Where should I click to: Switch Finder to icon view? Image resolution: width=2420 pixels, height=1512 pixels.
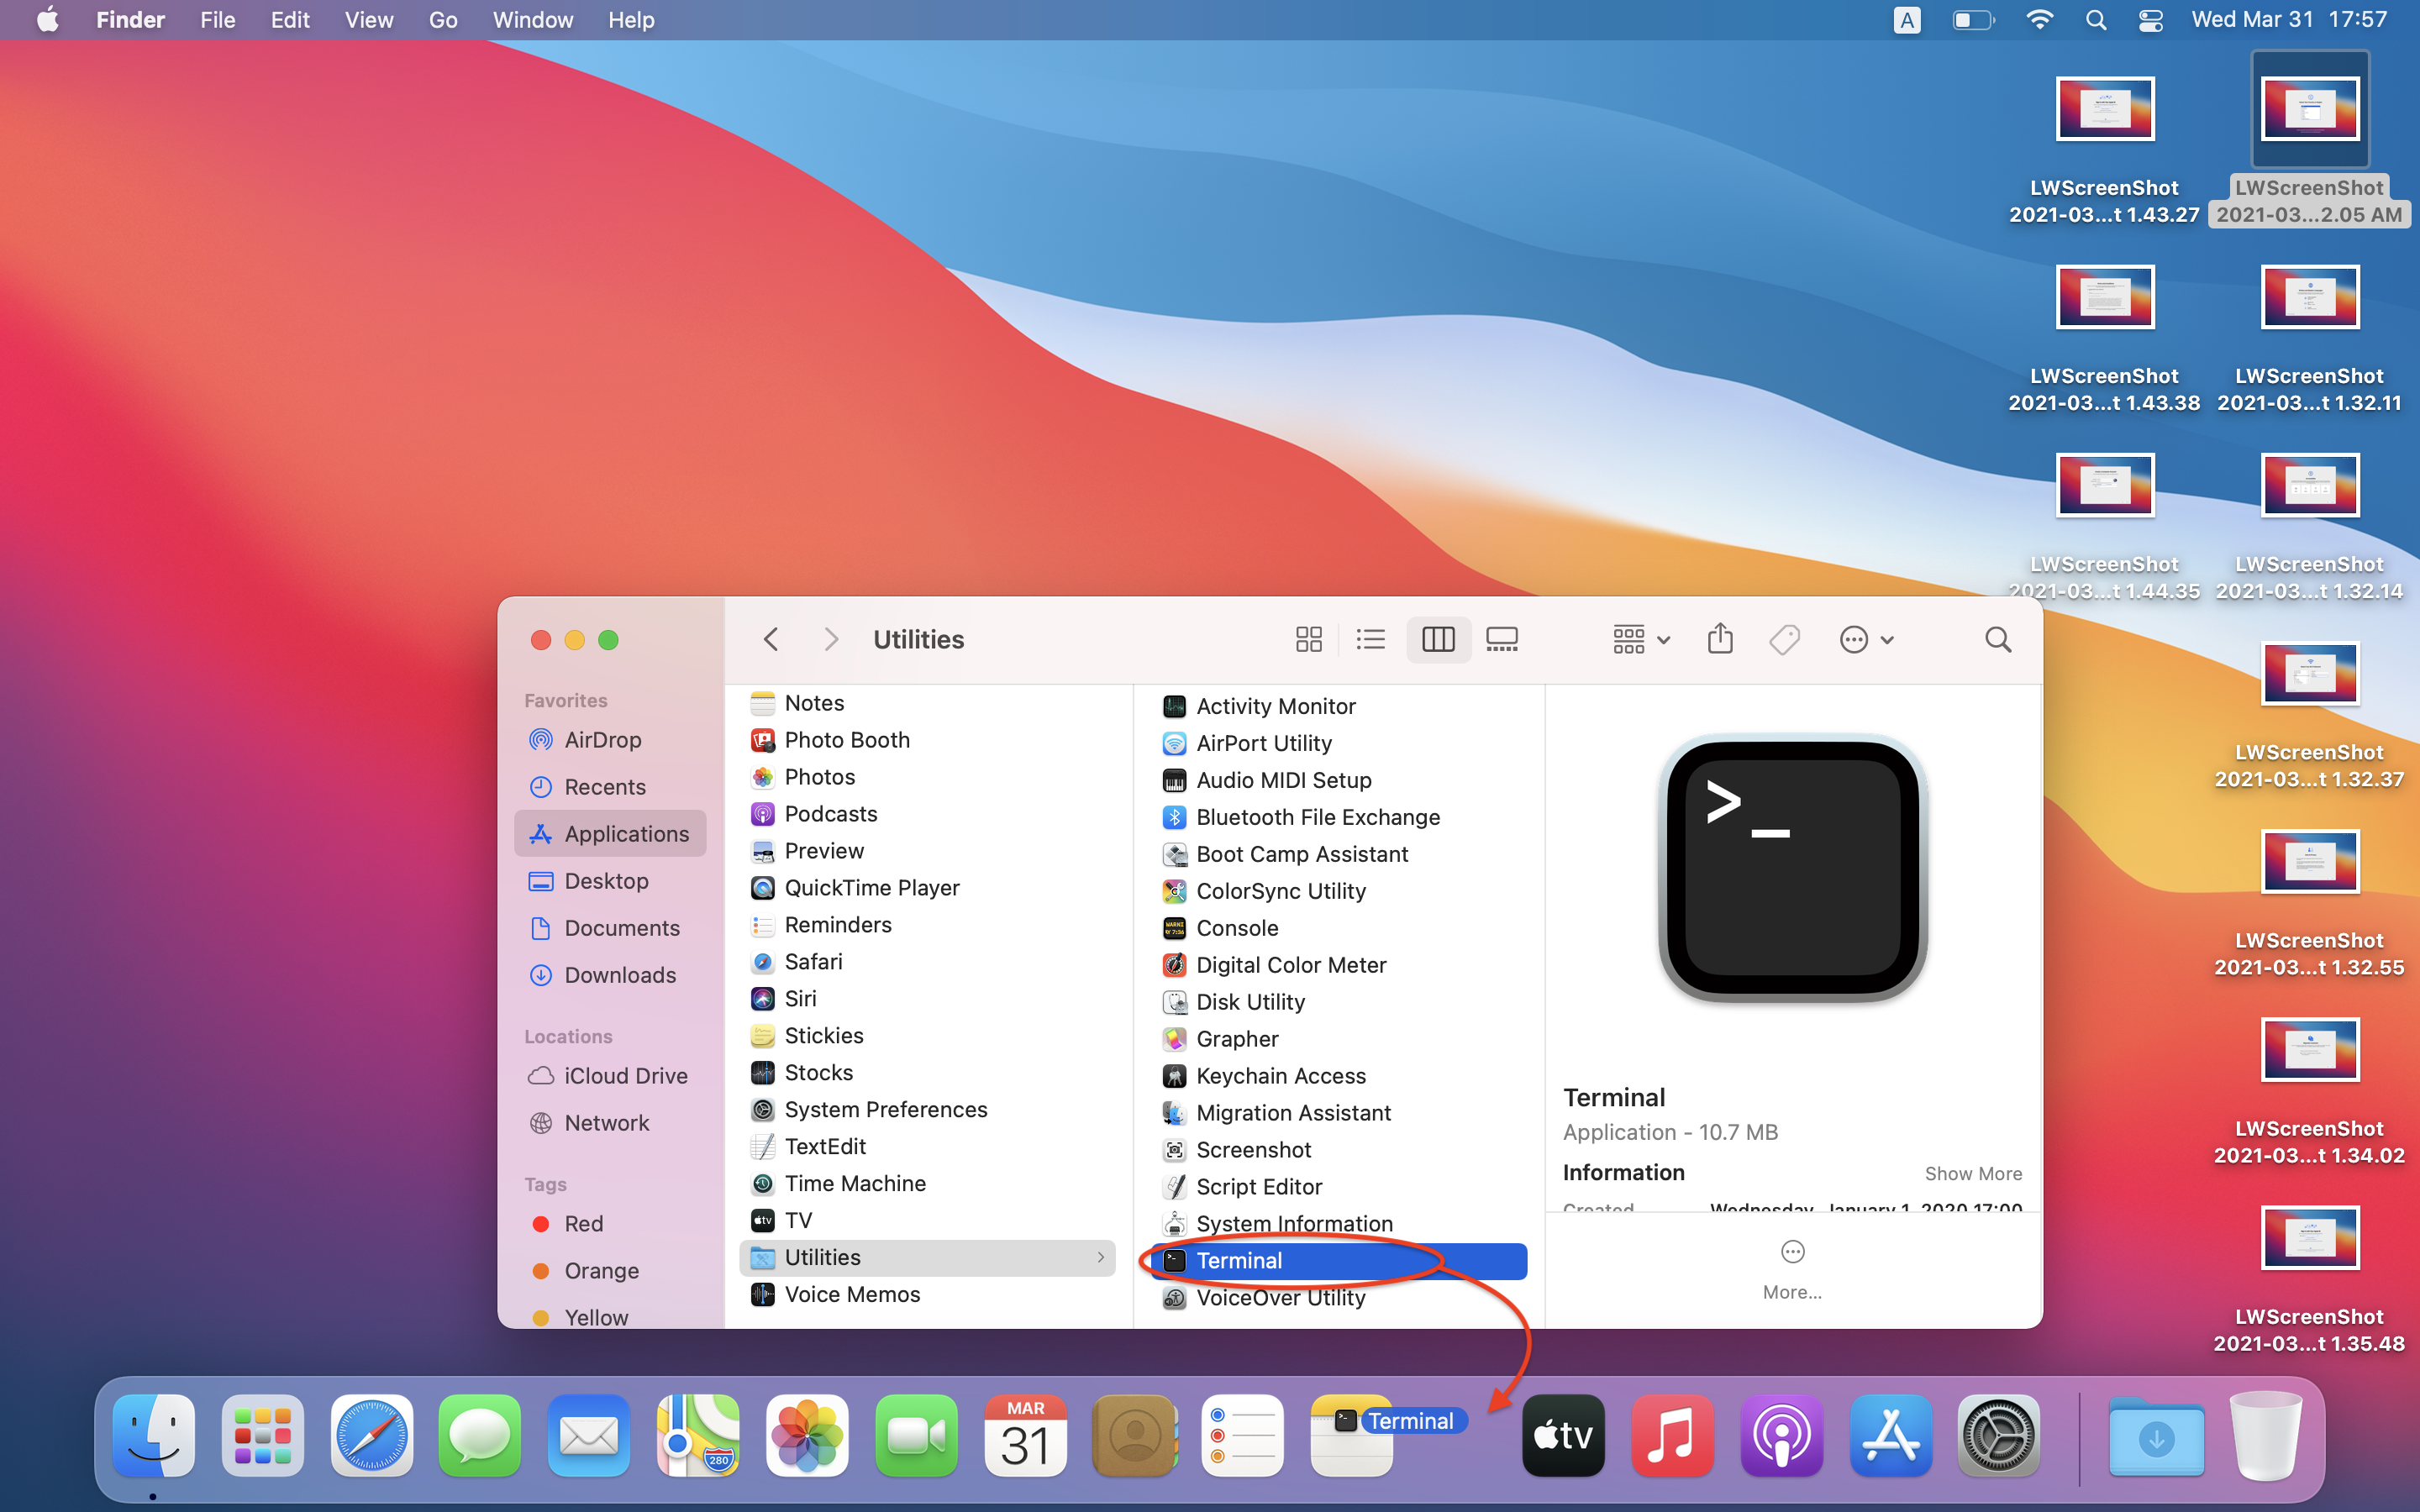pos(1308,639)
